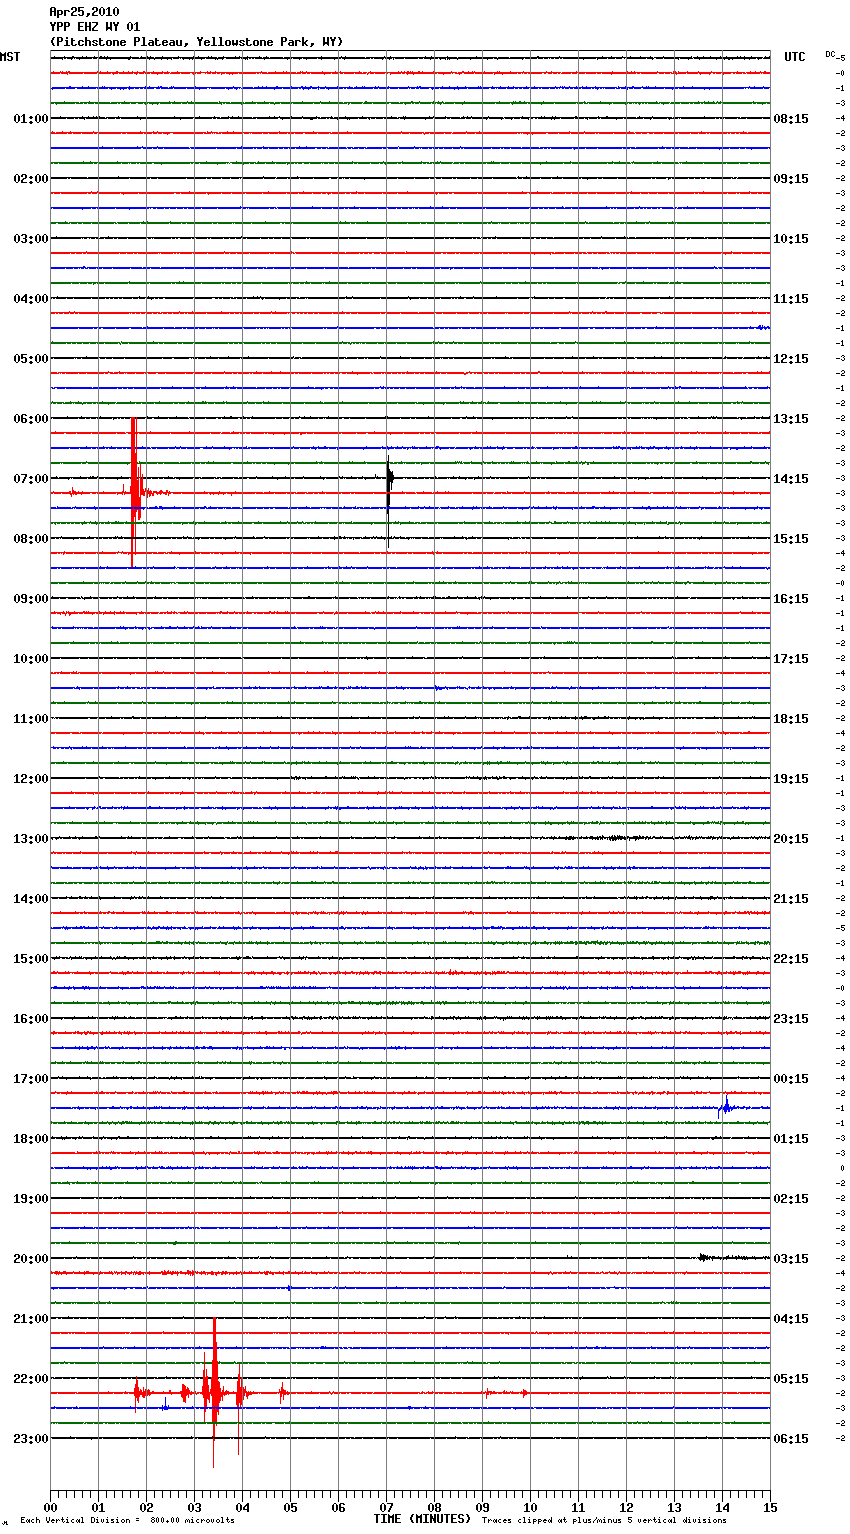
Task: Click the 08:15 UTC row label
Action: tap(791, 119)
